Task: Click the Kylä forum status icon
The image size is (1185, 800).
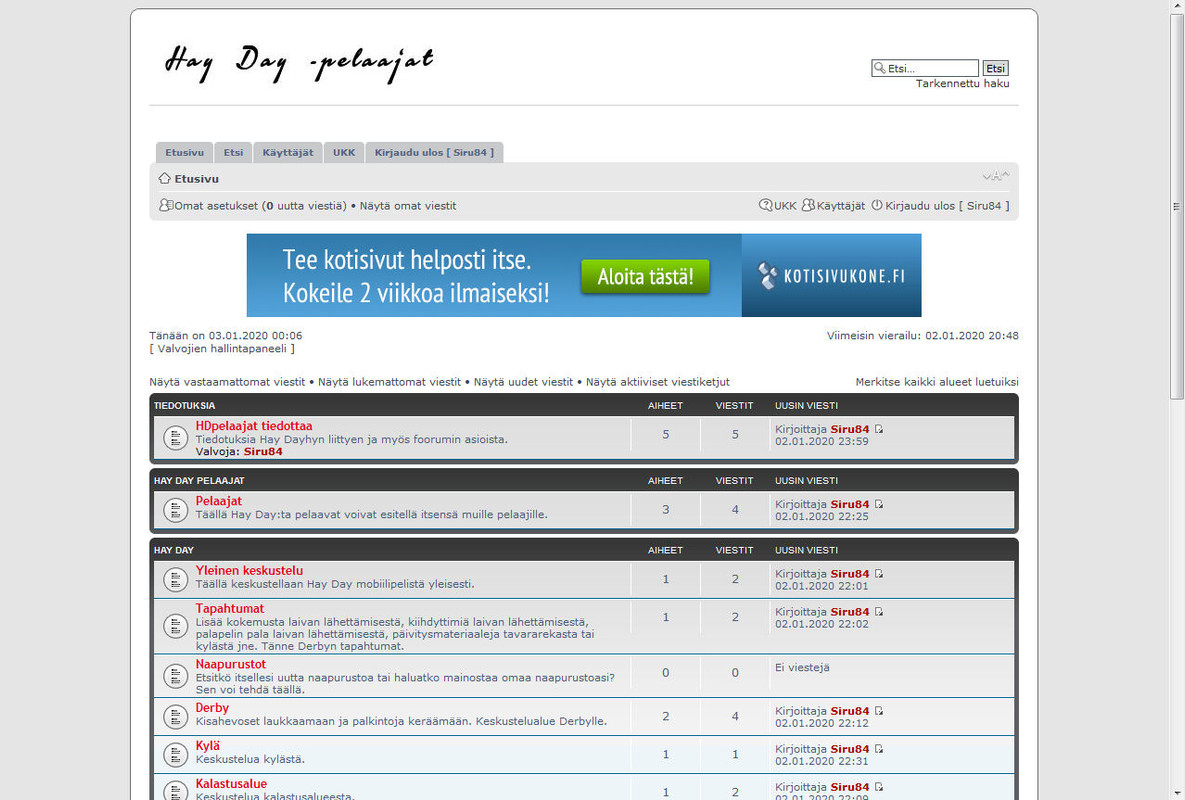Action: point(175,755)
